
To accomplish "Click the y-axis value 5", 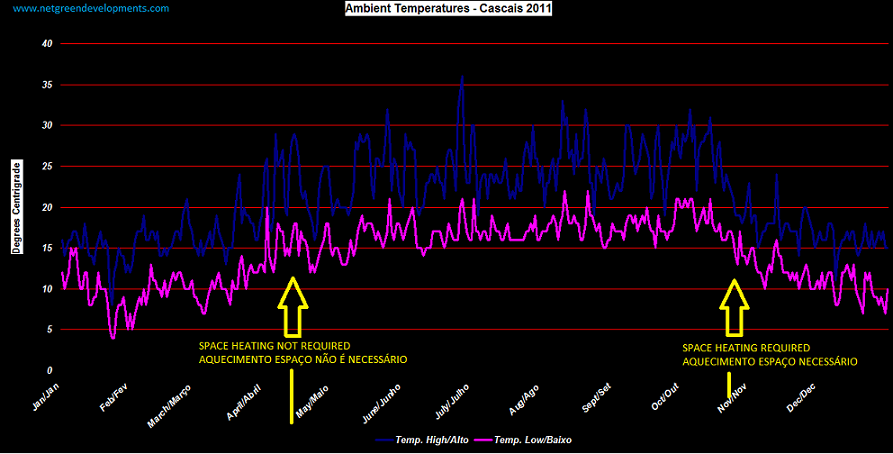I will pyautogui.click(x=50, y=330).
